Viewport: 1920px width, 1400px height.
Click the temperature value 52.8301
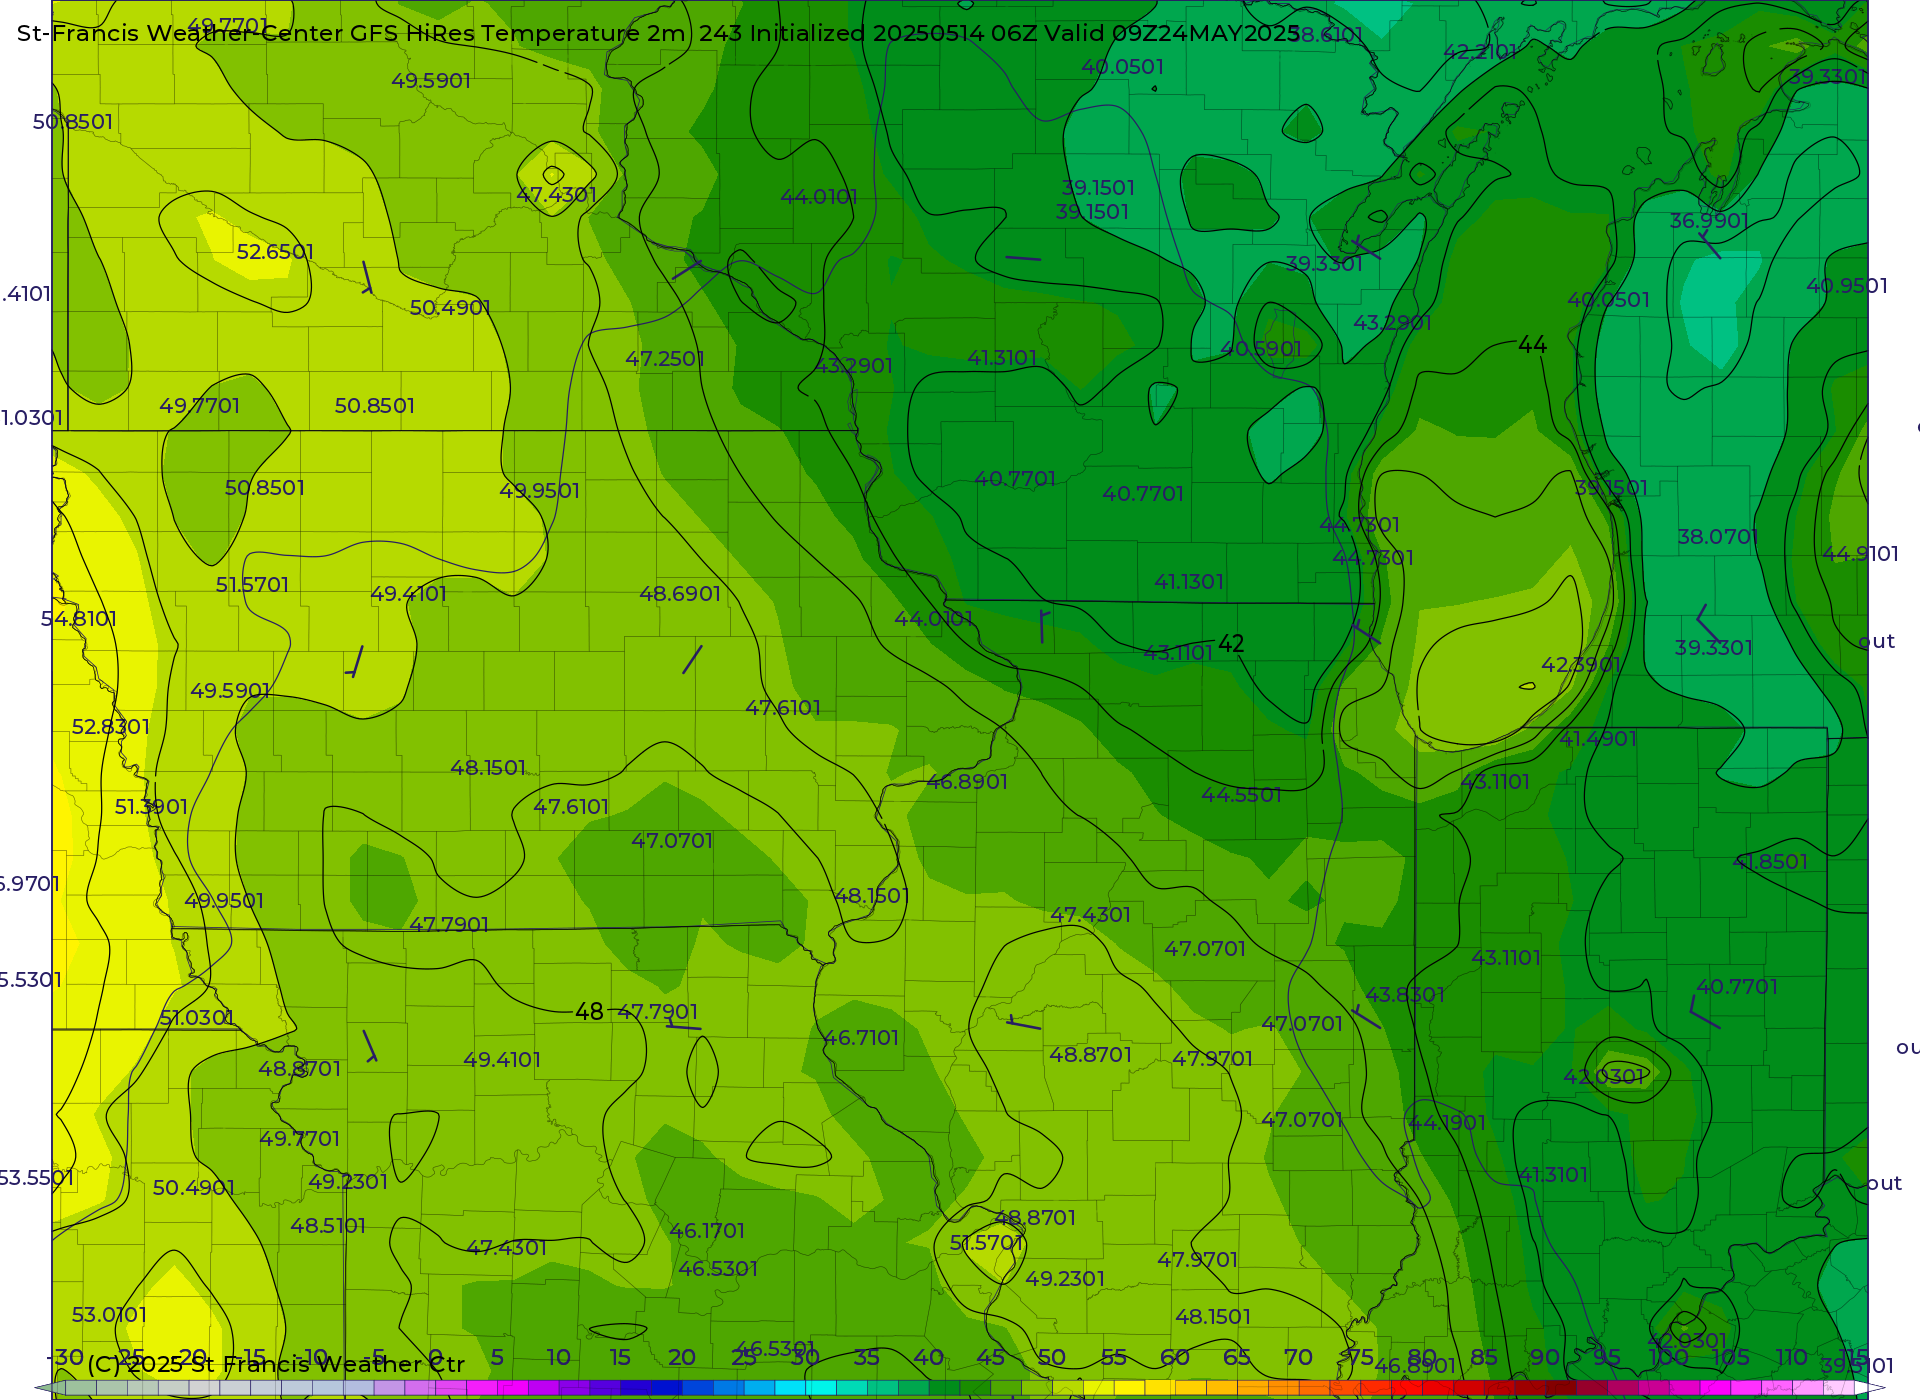coord(111,727)
